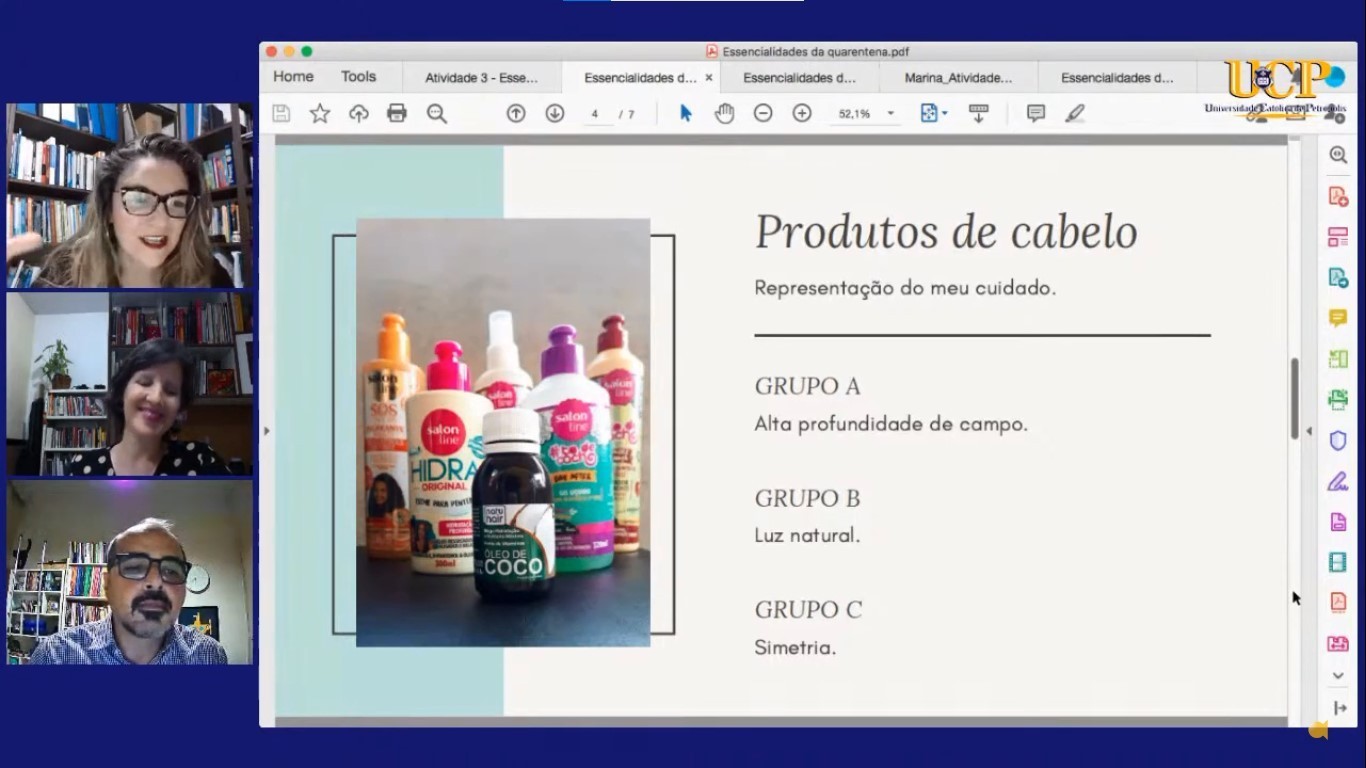Expand more tools chevron in right sidebar

(x=1338, y=677)
